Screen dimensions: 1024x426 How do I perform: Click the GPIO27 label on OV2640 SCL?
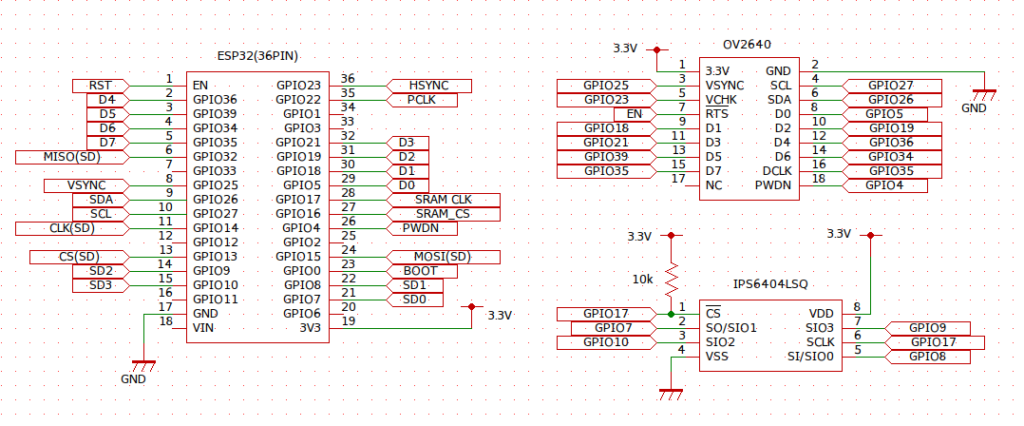pyautogui.click(x=892, y=86)
